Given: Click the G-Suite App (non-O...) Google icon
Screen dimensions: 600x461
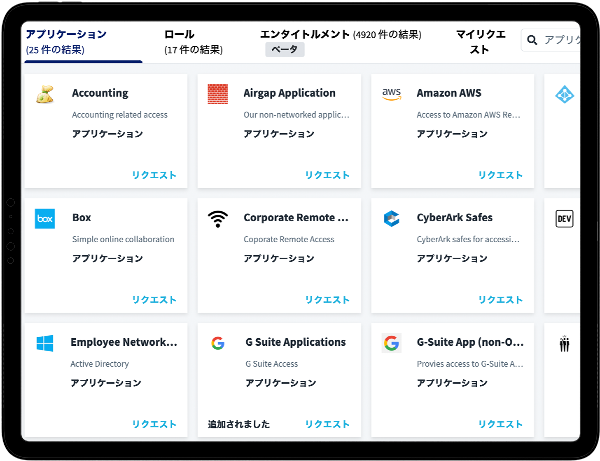Looking at the screenshot, I should (x=391, y=343).
